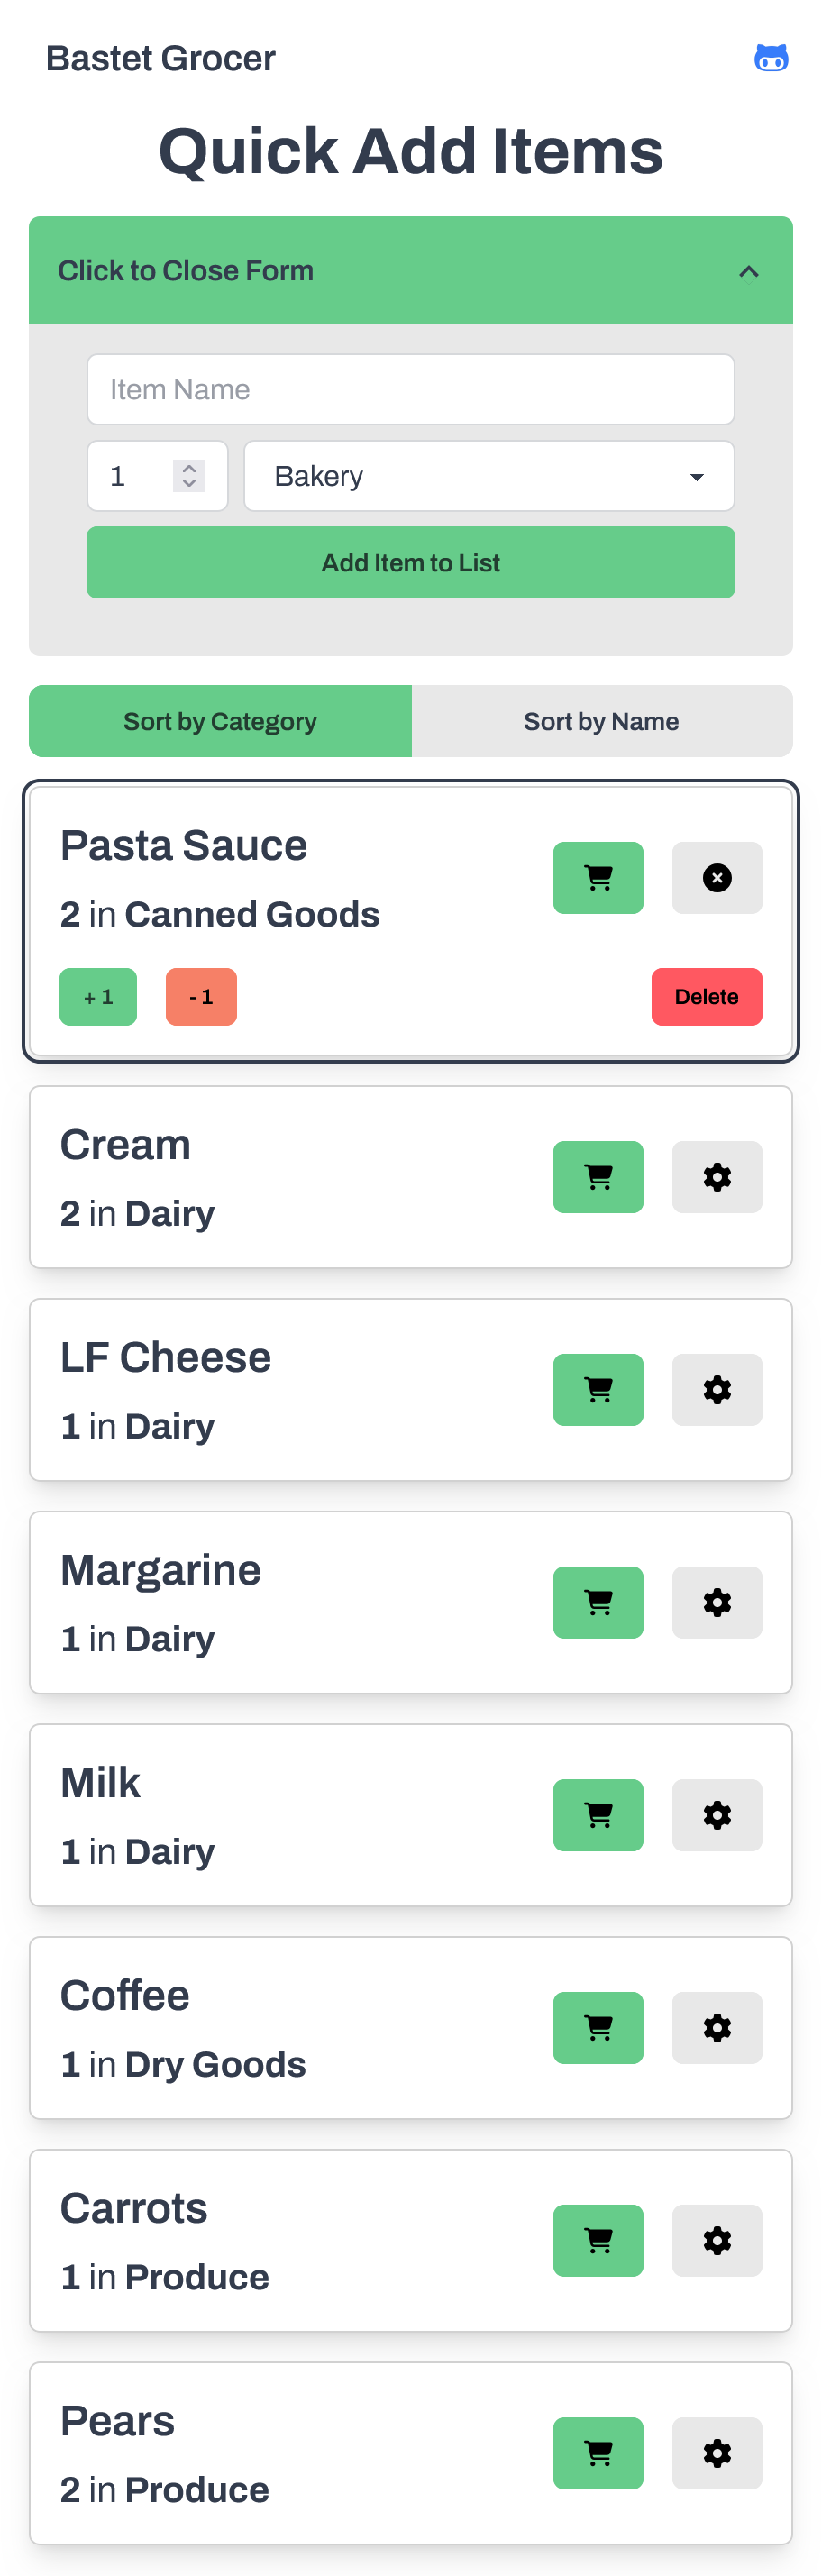Switch to Sort by Name

click(x=601, y=721)
